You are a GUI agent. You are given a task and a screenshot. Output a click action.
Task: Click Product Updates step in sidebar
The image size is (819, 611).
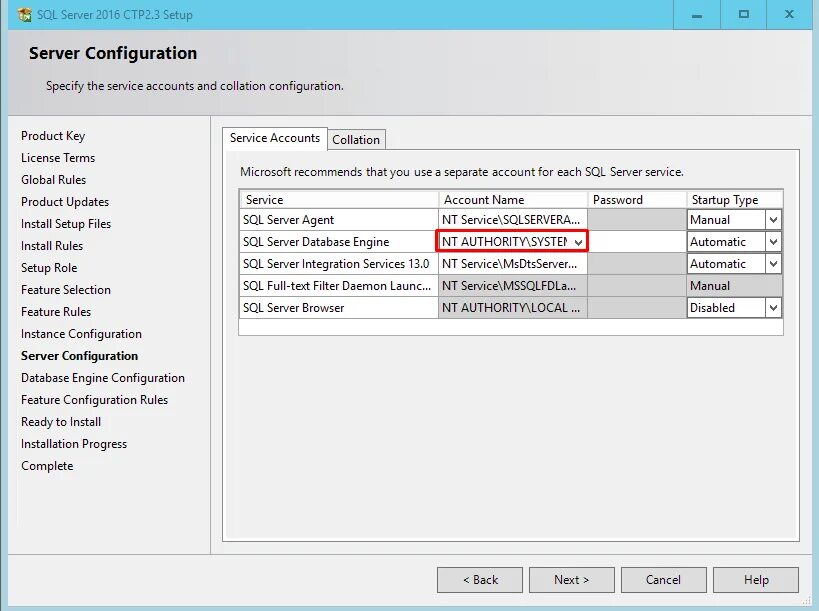click(65, 202)
